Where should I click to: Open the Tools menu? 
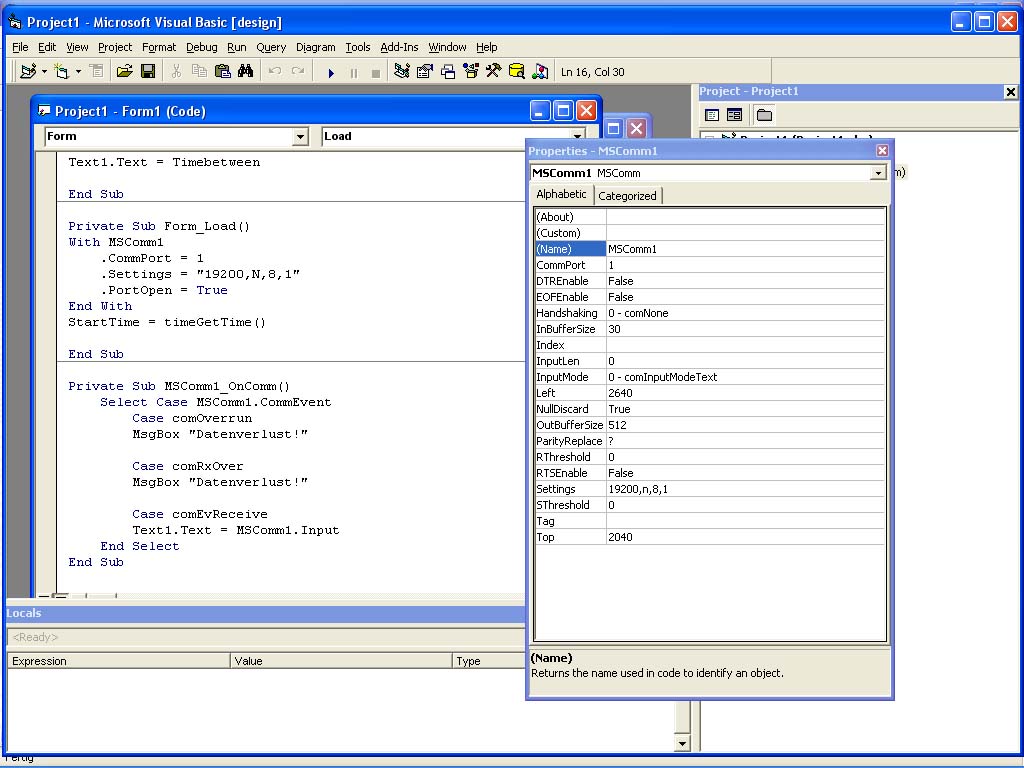(x=358, y=47)
